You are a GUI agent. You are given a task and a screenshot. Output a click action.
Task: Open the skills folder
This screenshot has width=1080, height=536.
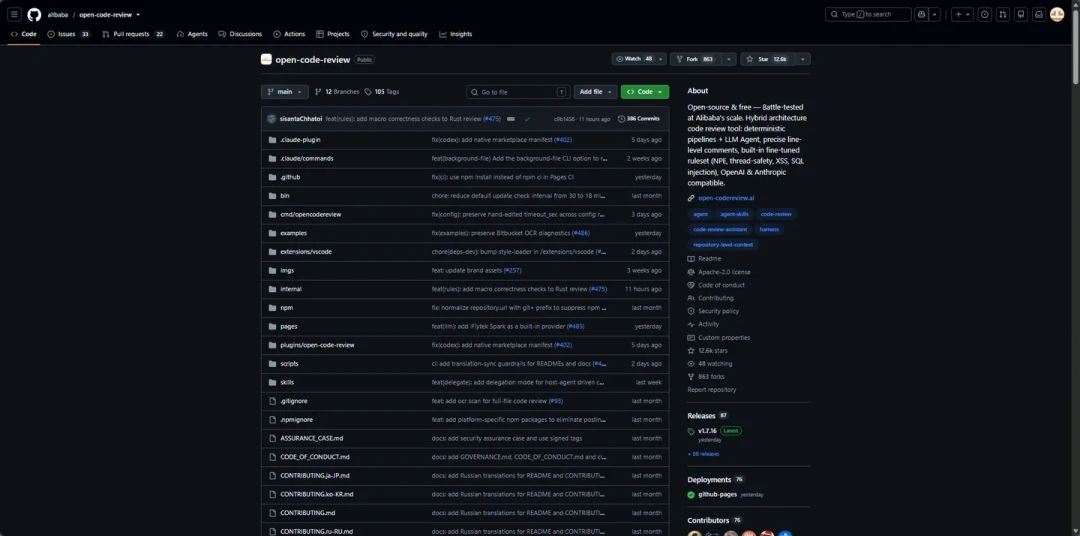pyautogui.click(x=287, y=382)
